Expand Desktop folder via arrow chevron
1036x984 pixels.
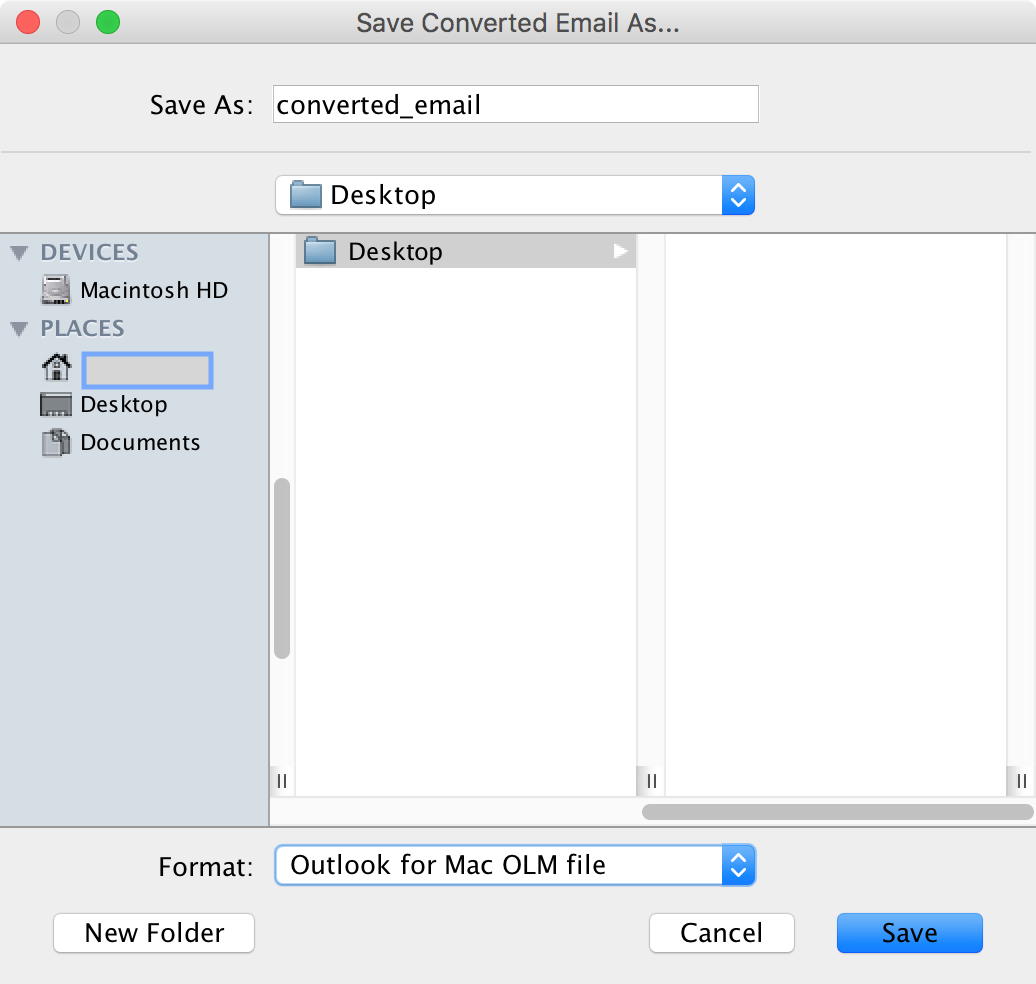click(620, 252)
